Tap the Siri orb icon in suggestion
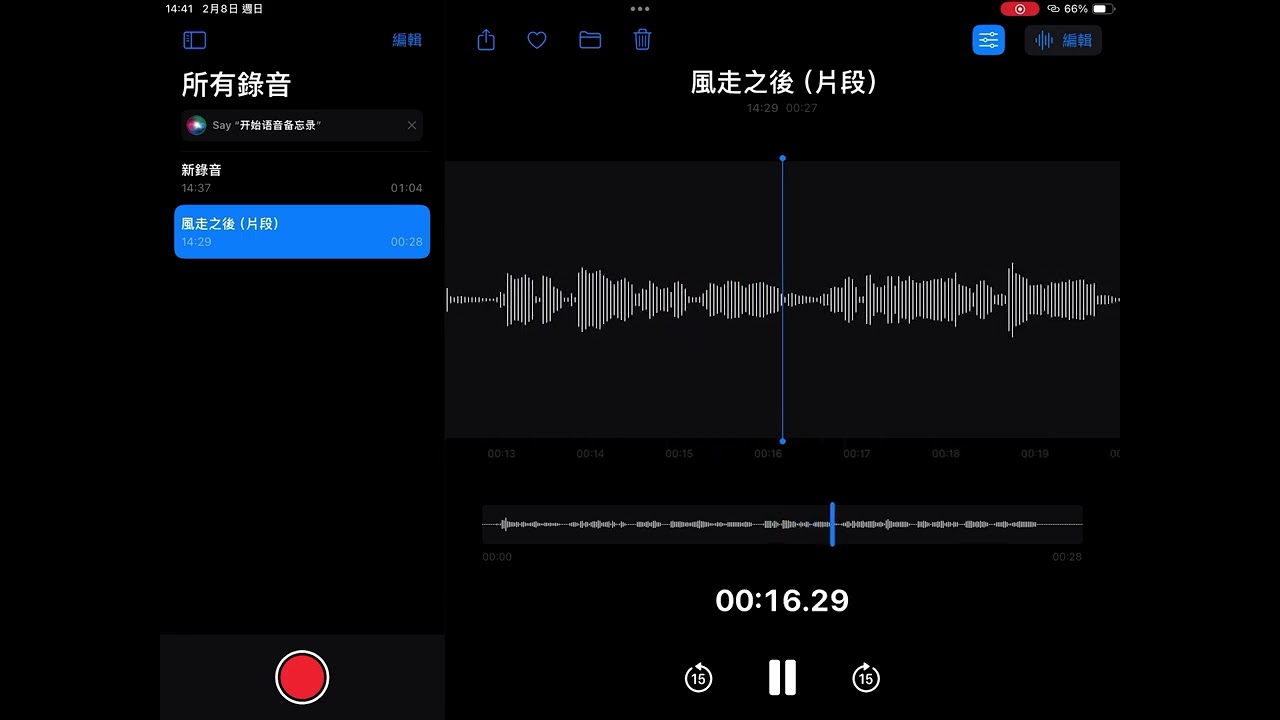Viewport: 1280px width, 720px height. point(196,125)
